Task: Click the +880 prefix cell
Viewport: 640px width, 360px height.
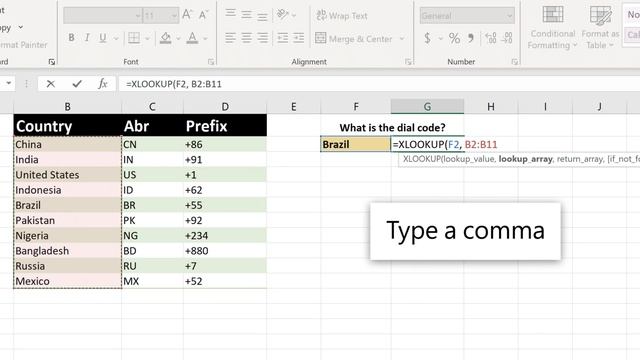Action: [225, 251]
